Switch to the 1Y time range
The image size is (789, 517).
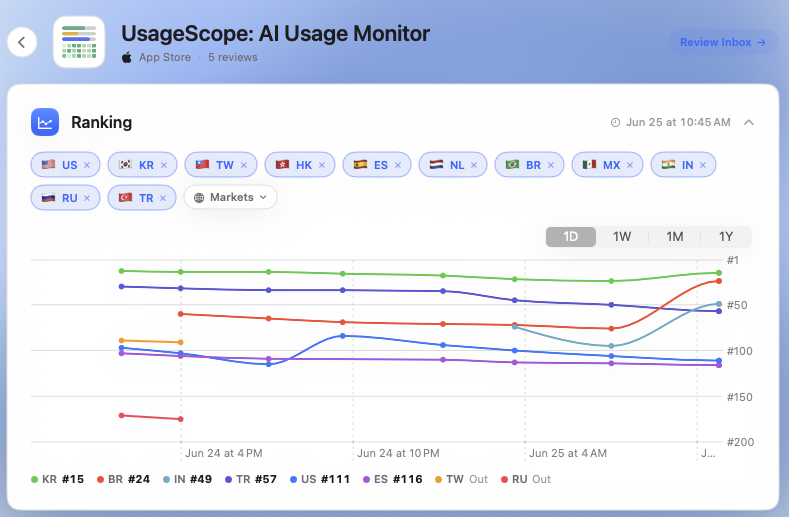click(x=726, y=237)
